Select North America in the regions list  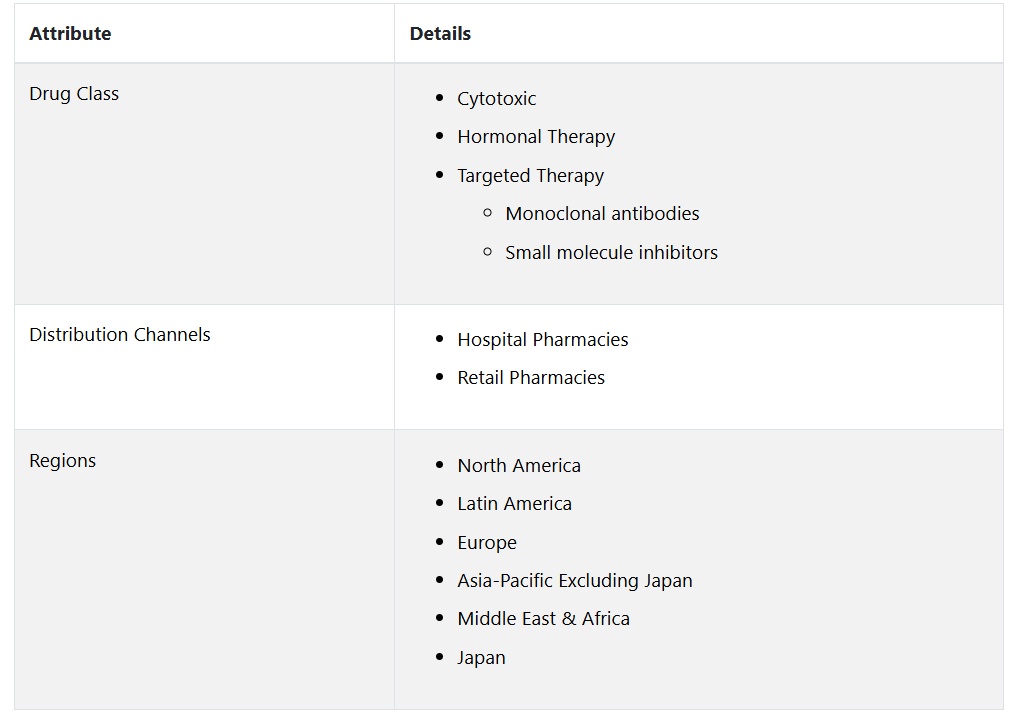pos(519,466)
